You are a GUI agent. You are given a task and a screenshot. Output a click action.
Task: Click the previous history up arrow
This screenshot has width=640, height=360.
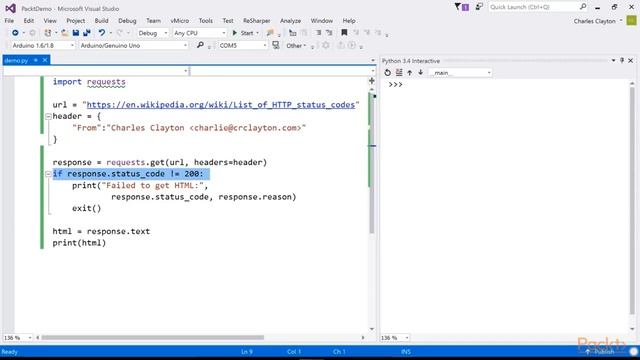click(410, 73)
